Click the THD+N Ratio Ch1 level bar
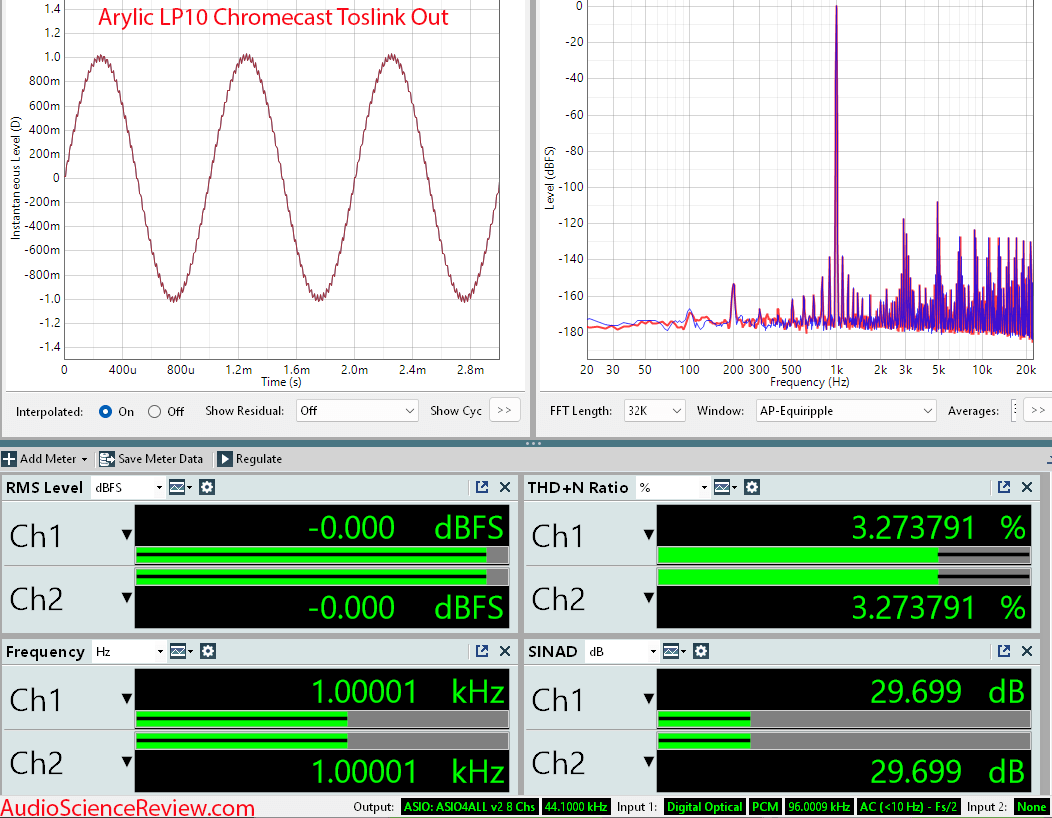This screenshot has height=818, width=1052. coord(844,555)
